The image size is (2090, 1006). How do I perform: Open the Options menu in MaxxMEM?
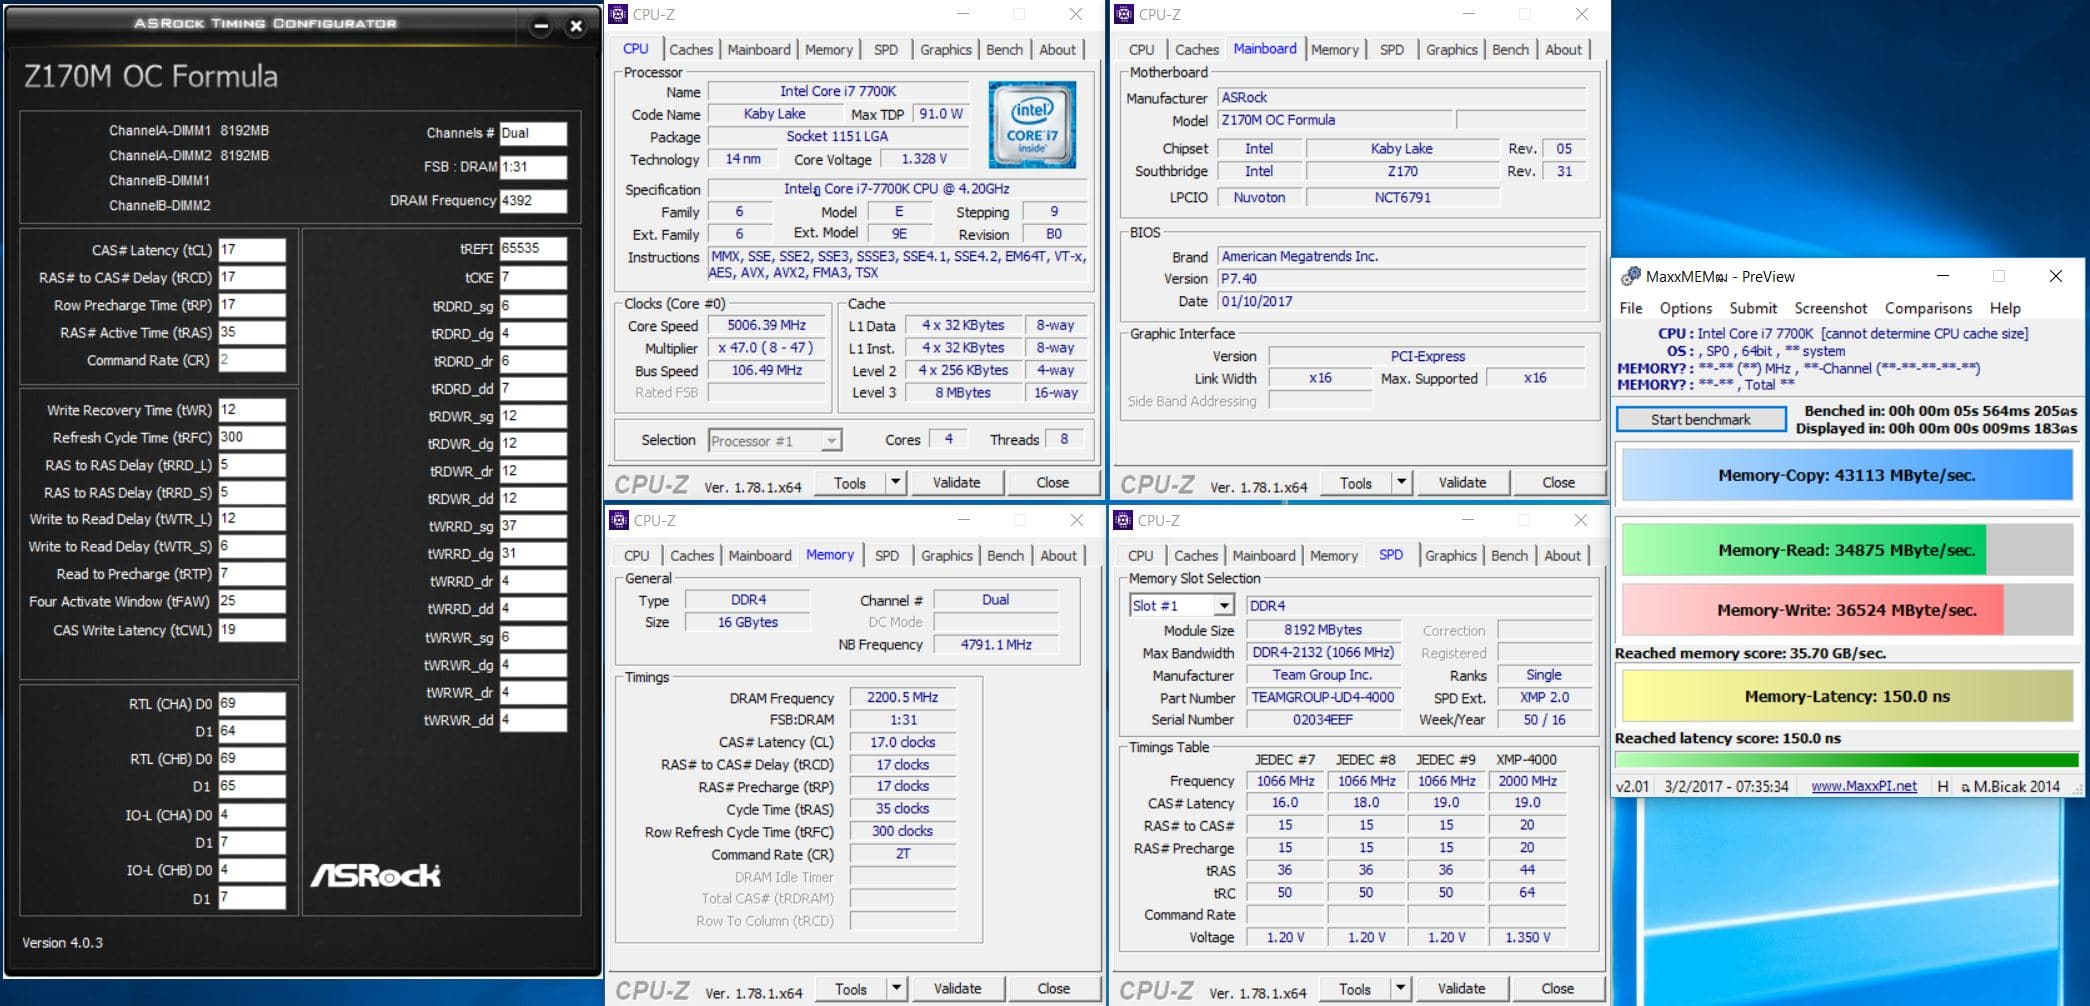tap(1685, 308)
